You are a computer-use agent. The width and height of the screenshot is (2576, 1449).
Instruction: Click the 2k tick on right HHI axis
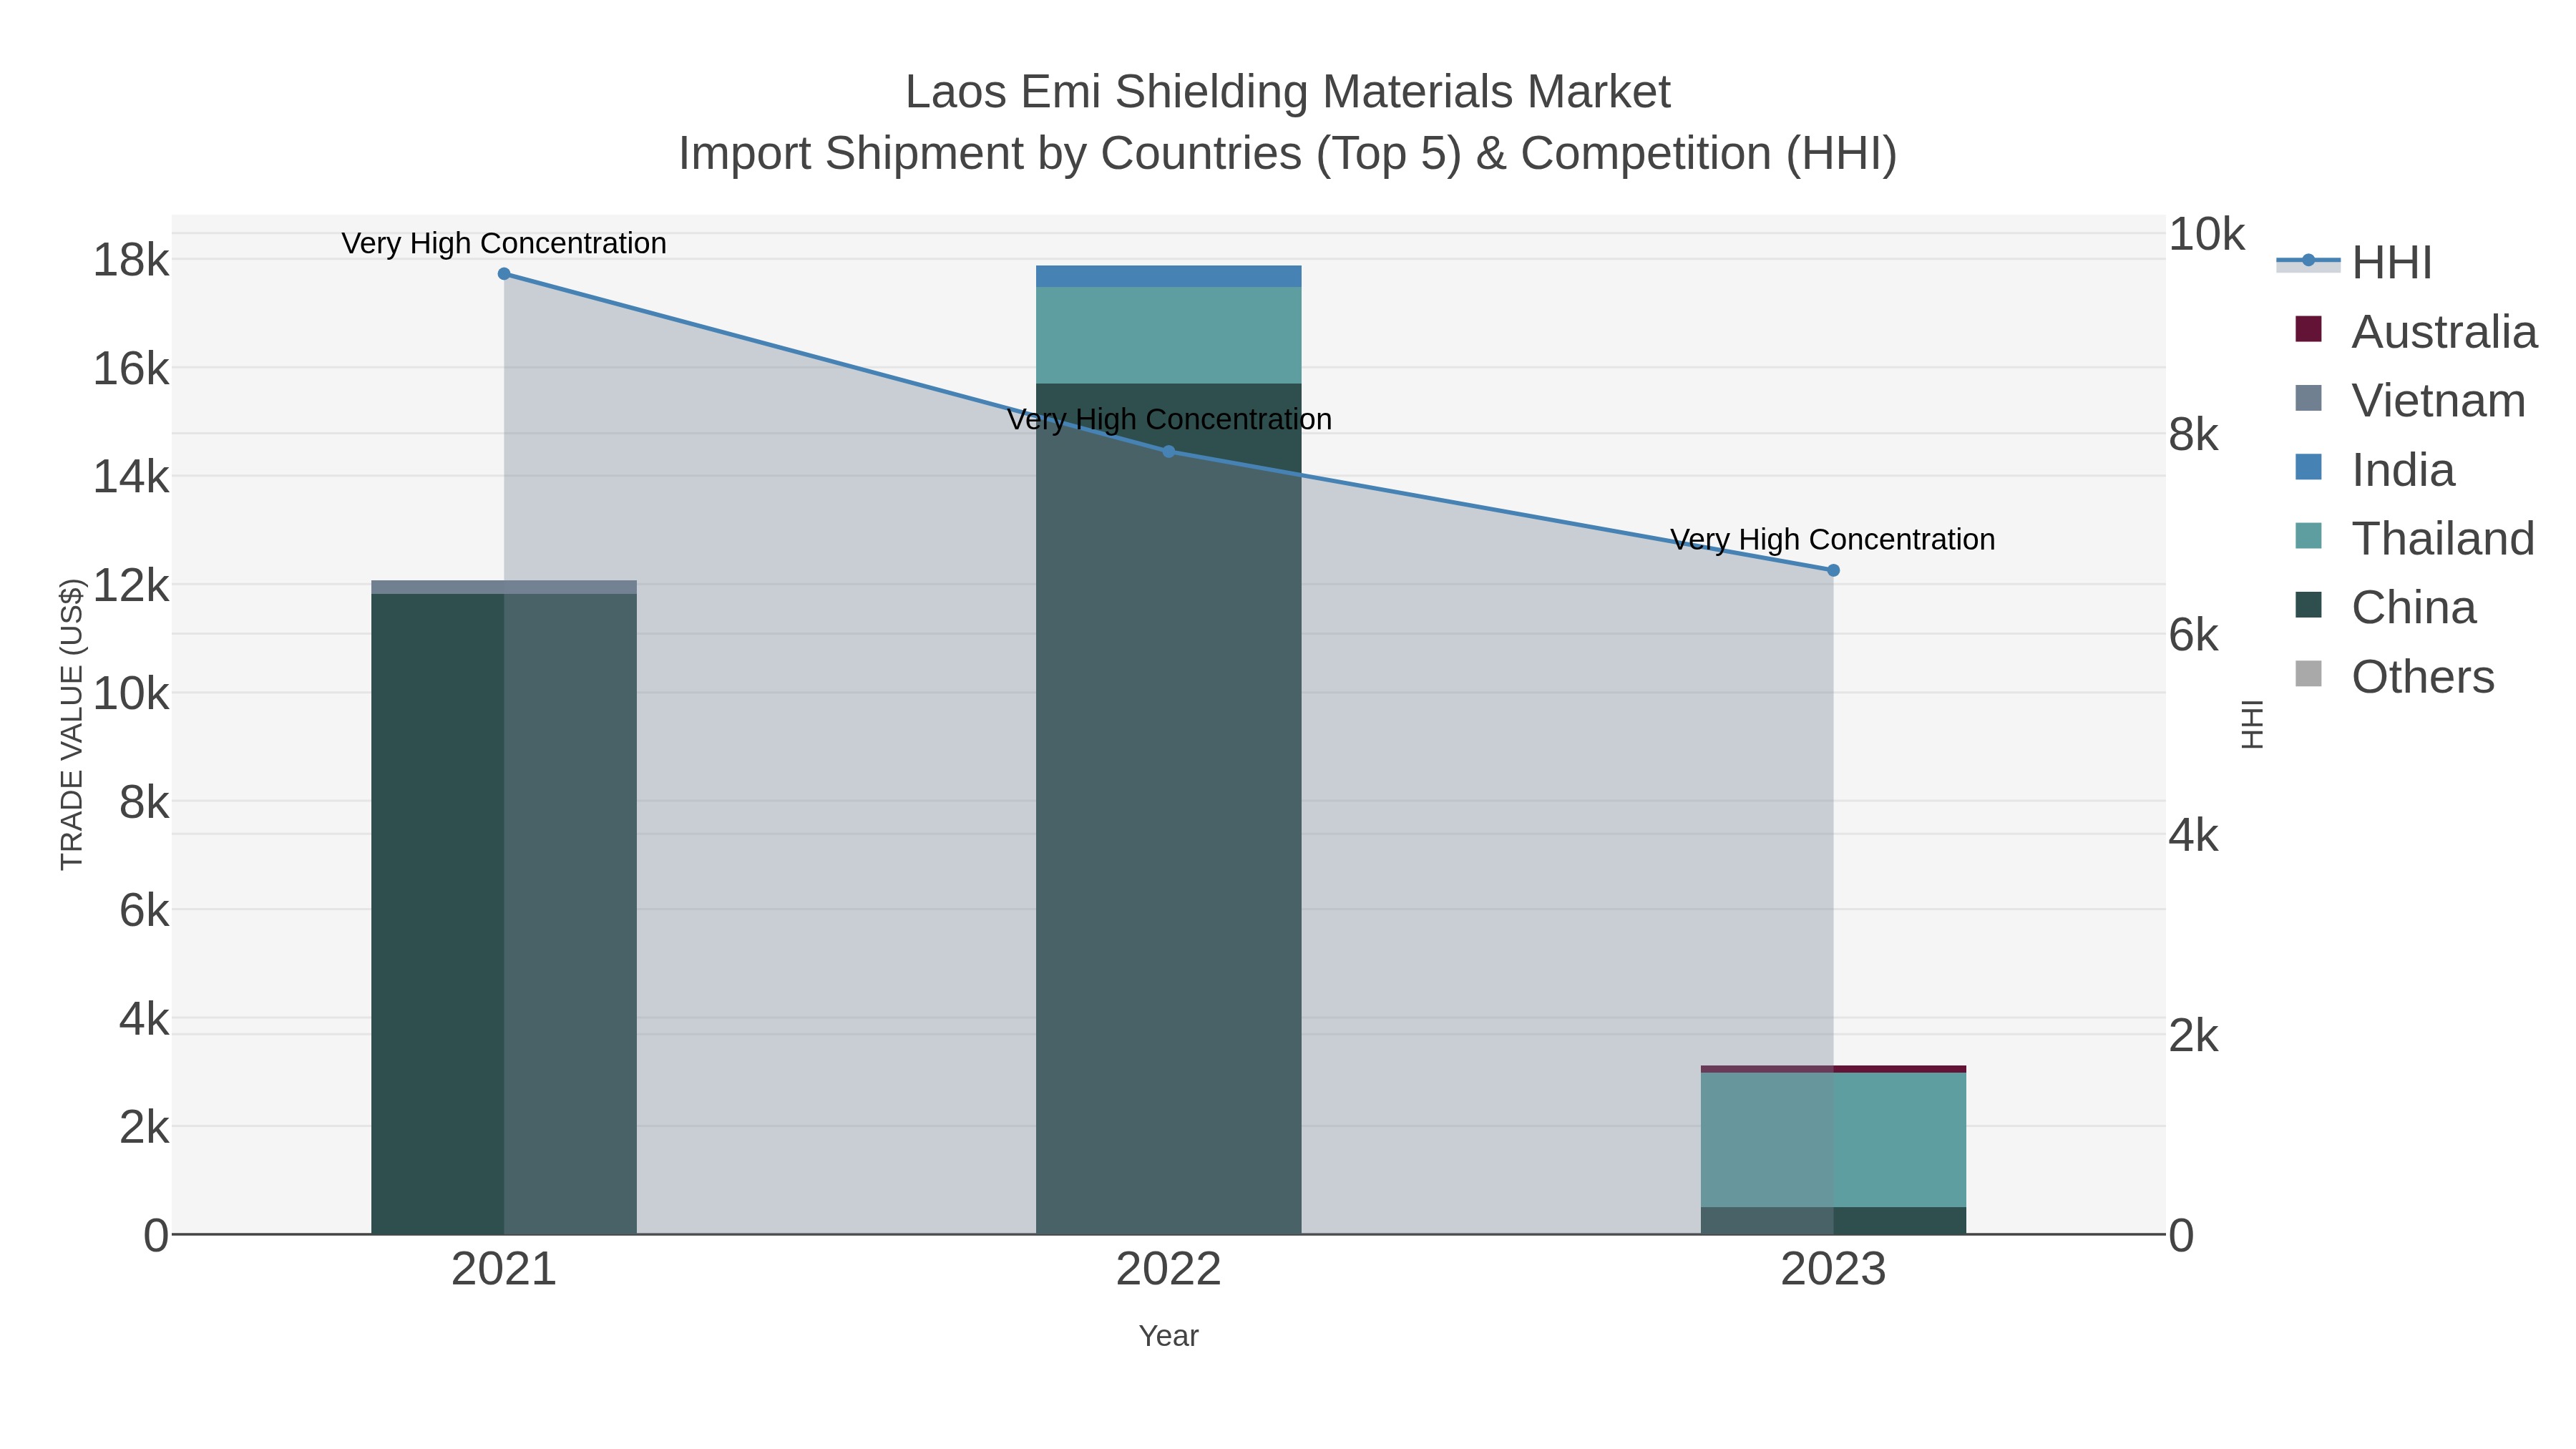(2193, 1036)
